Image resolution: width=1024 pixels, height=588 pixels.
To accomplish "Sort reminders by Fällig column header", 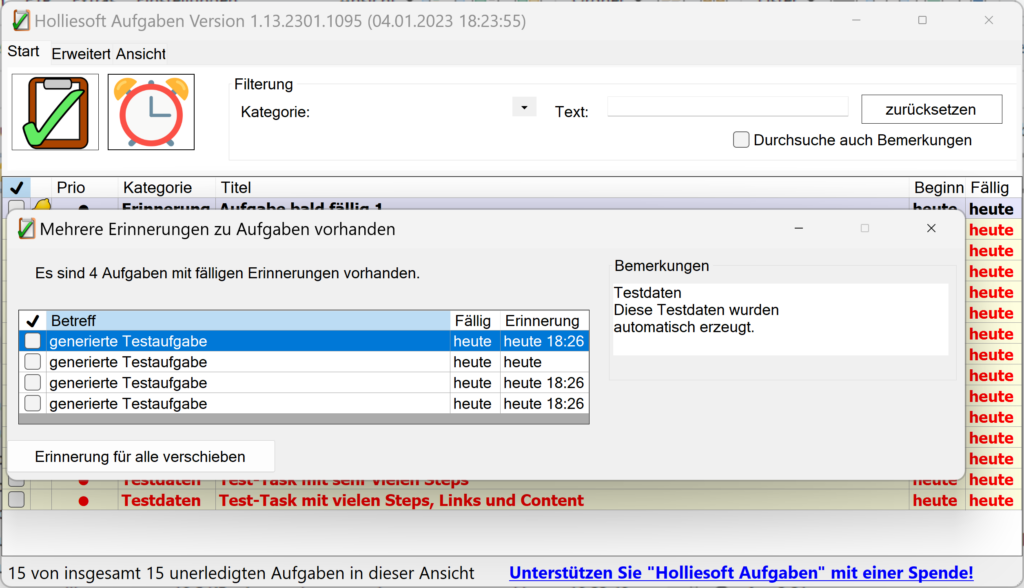I will [472, 321].
